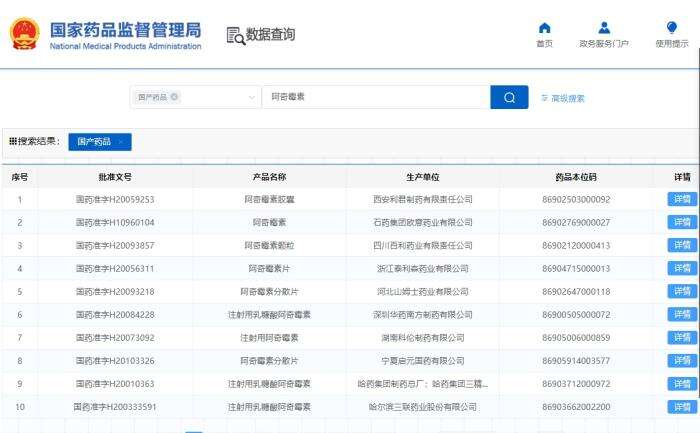Screen dimensions: 700x433
Task: Open 详情 for 阿奇霉素片 row 4
Action: click(x=682, y=268)
